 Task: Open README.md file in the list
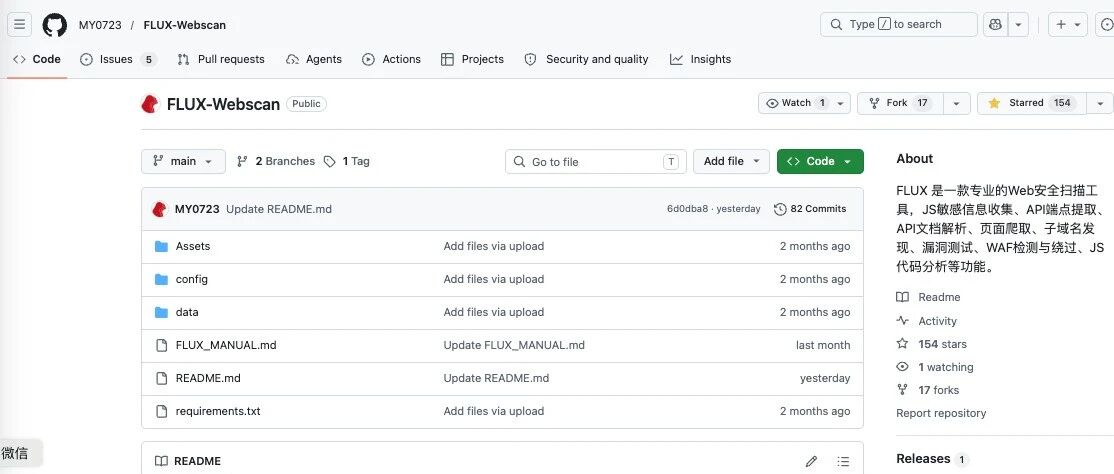[208, 378]
